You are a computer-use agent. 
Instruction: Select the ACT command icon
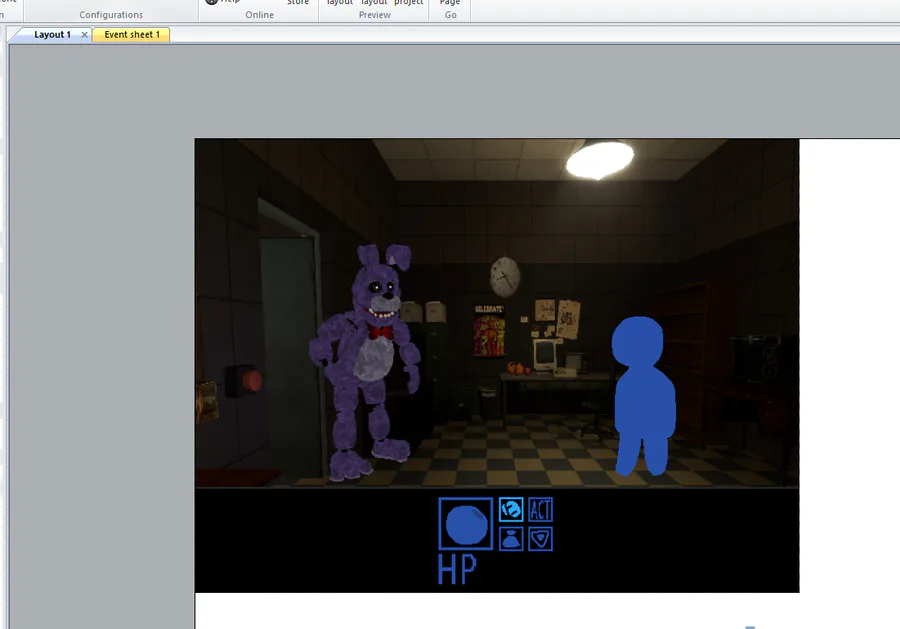click(x=540, y=509)
